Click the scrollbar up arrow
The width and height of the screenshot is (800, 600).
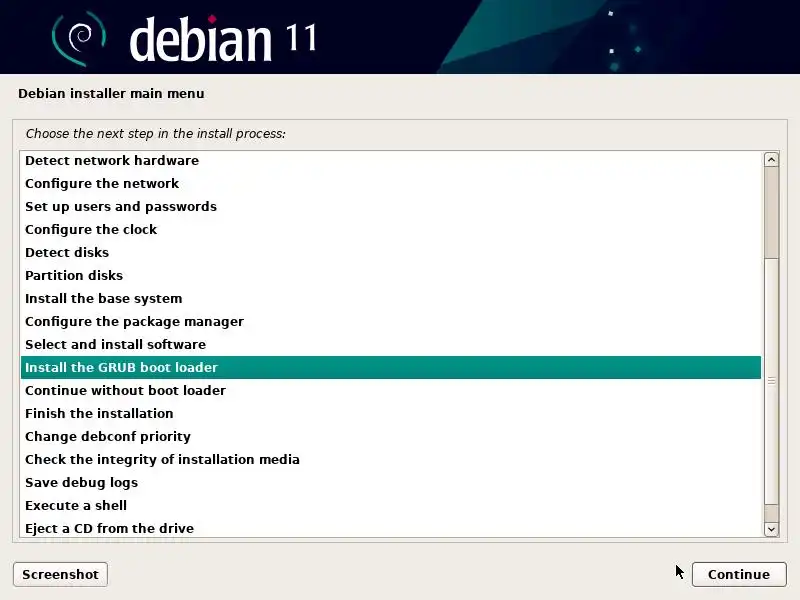771,160
